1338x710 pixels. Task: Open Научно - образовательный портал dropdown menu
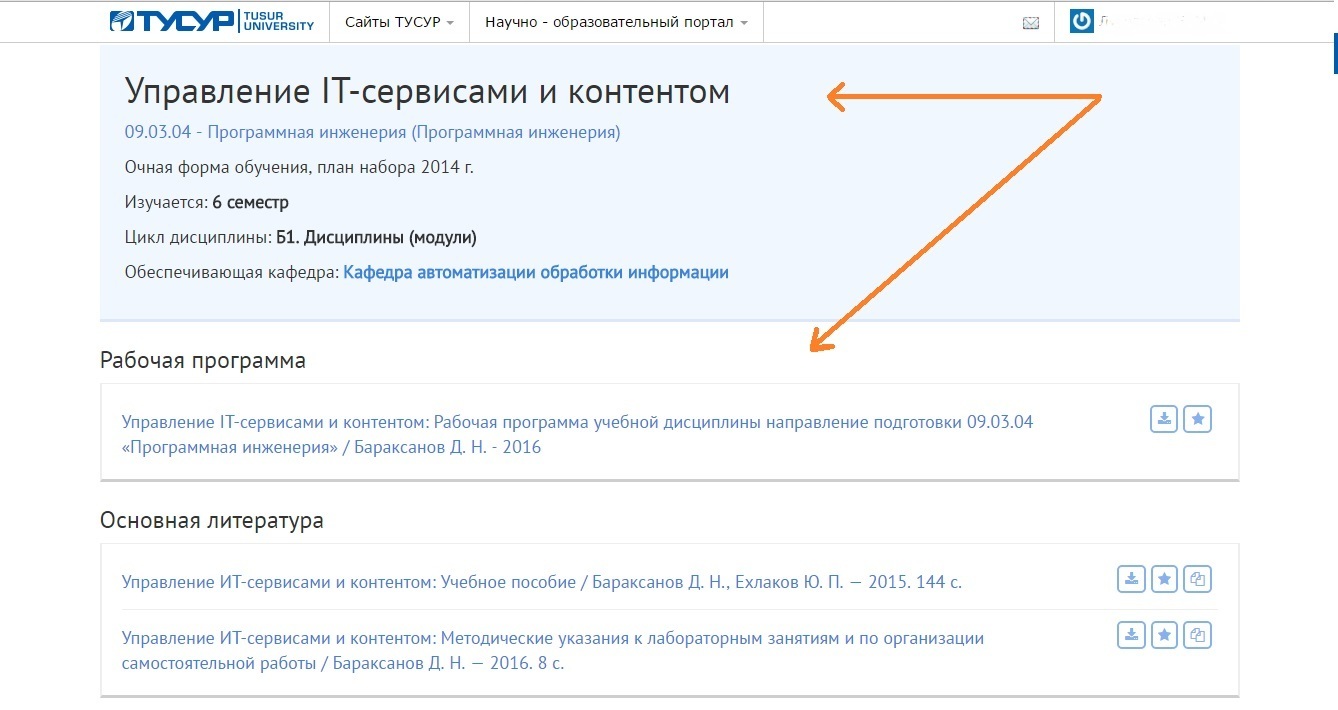(x=616, y=22)
